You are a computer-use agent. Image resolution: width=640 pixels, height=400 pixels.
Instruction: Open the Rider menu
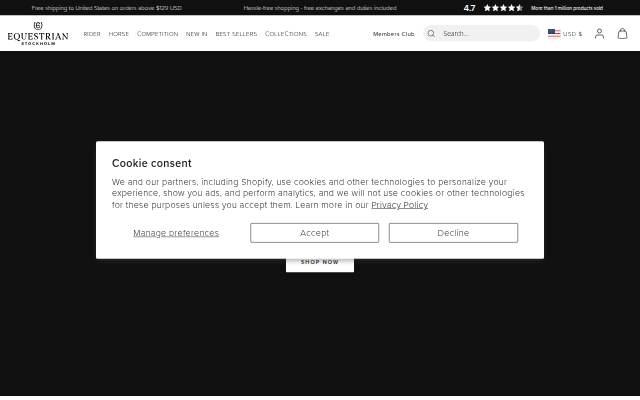click(x=92, y=34)
